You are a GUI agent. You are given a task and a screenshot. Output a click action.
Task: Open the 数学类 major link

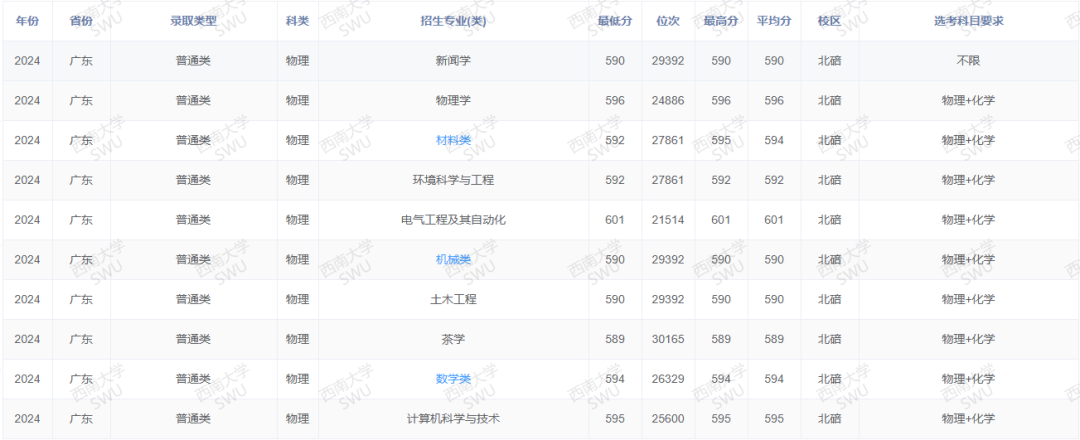(x=453, y=379)
